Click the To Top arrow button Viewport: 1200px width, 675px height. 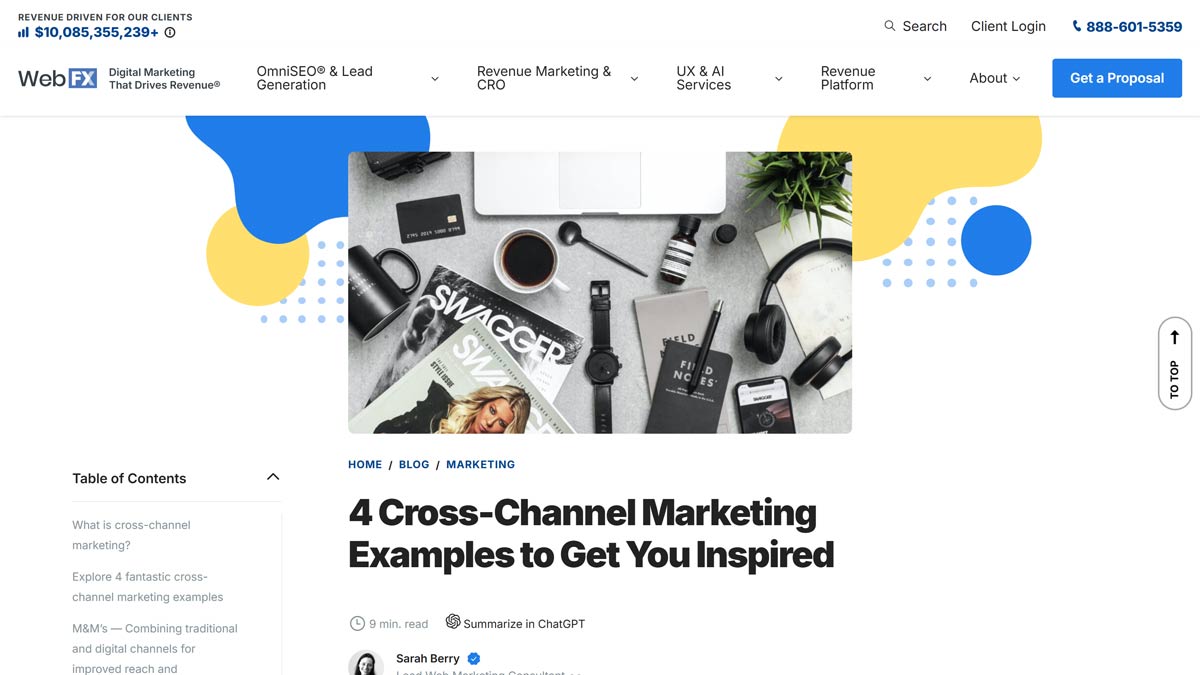pos(1175,364)
